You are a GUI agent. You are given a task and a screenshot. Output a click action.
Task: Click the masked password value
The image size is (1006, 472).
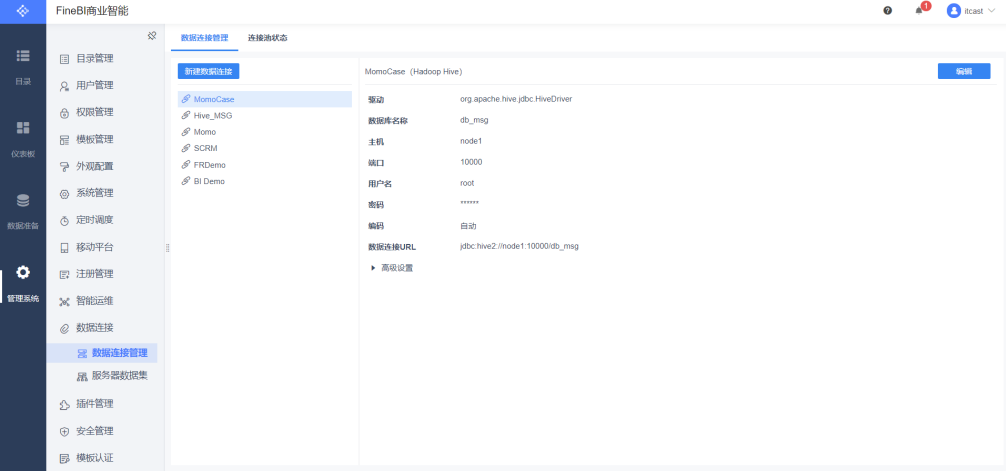(469, 204)
